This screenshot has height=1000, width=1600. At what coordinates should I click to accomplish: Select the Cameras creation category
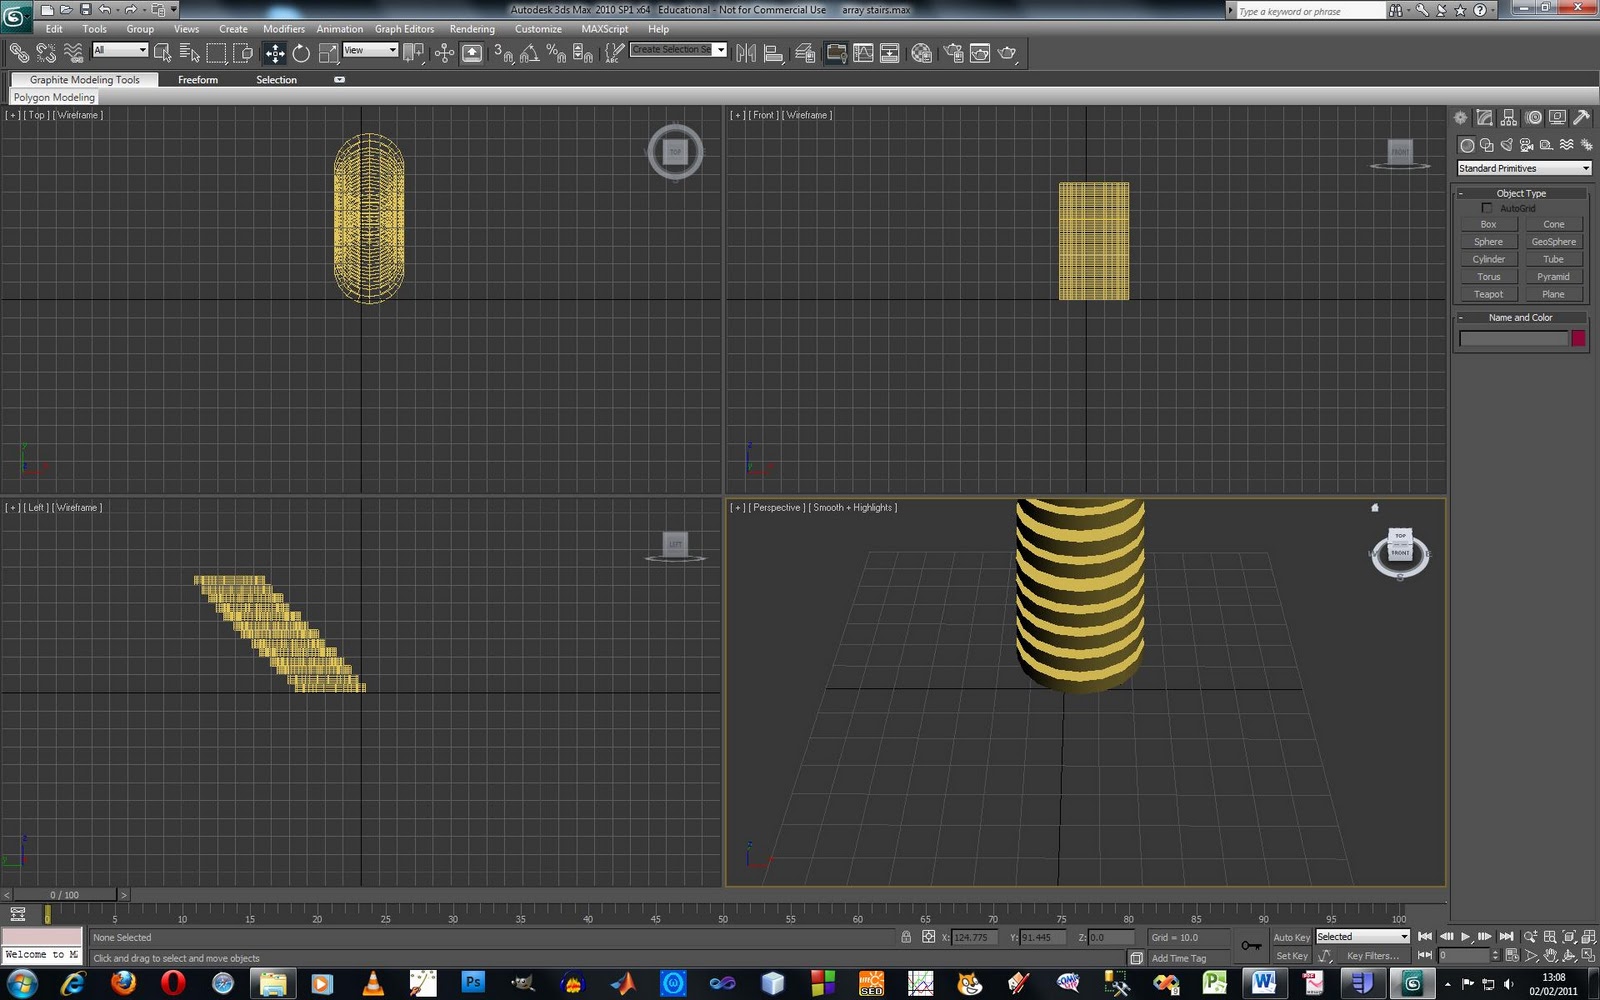[x=1527, y=145]
